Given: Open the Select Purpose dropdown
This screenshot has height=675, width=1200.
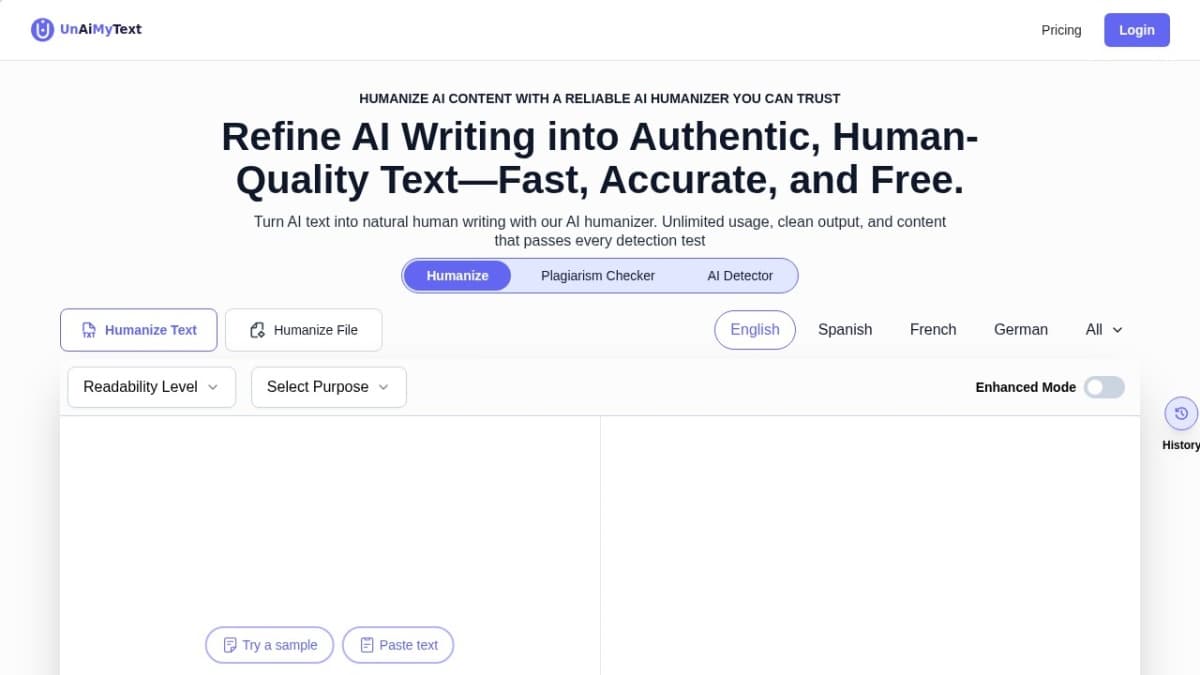Looking at the screenshot, I should click(328, 387).
